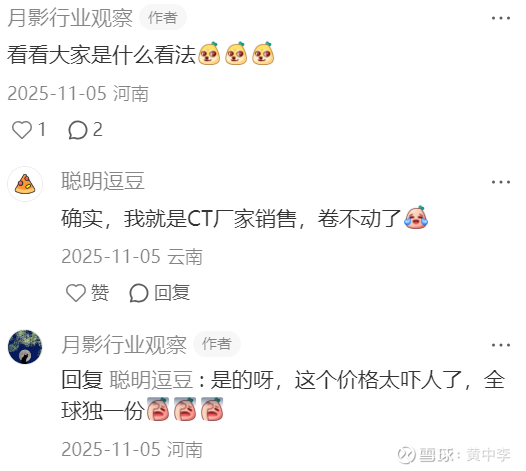The height and width of the screenshot is (471, 526).
Task: Open more options for author's reply
Action: 501,345
